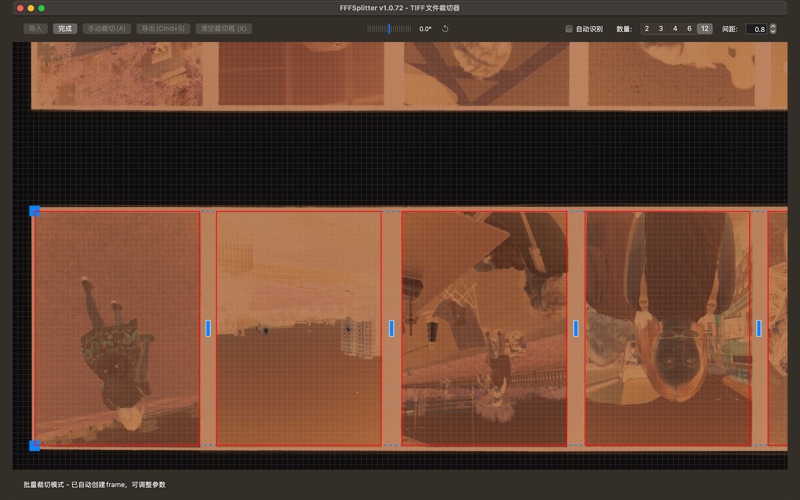
Task: Click the 导入 import button
Action: (35, 29)
